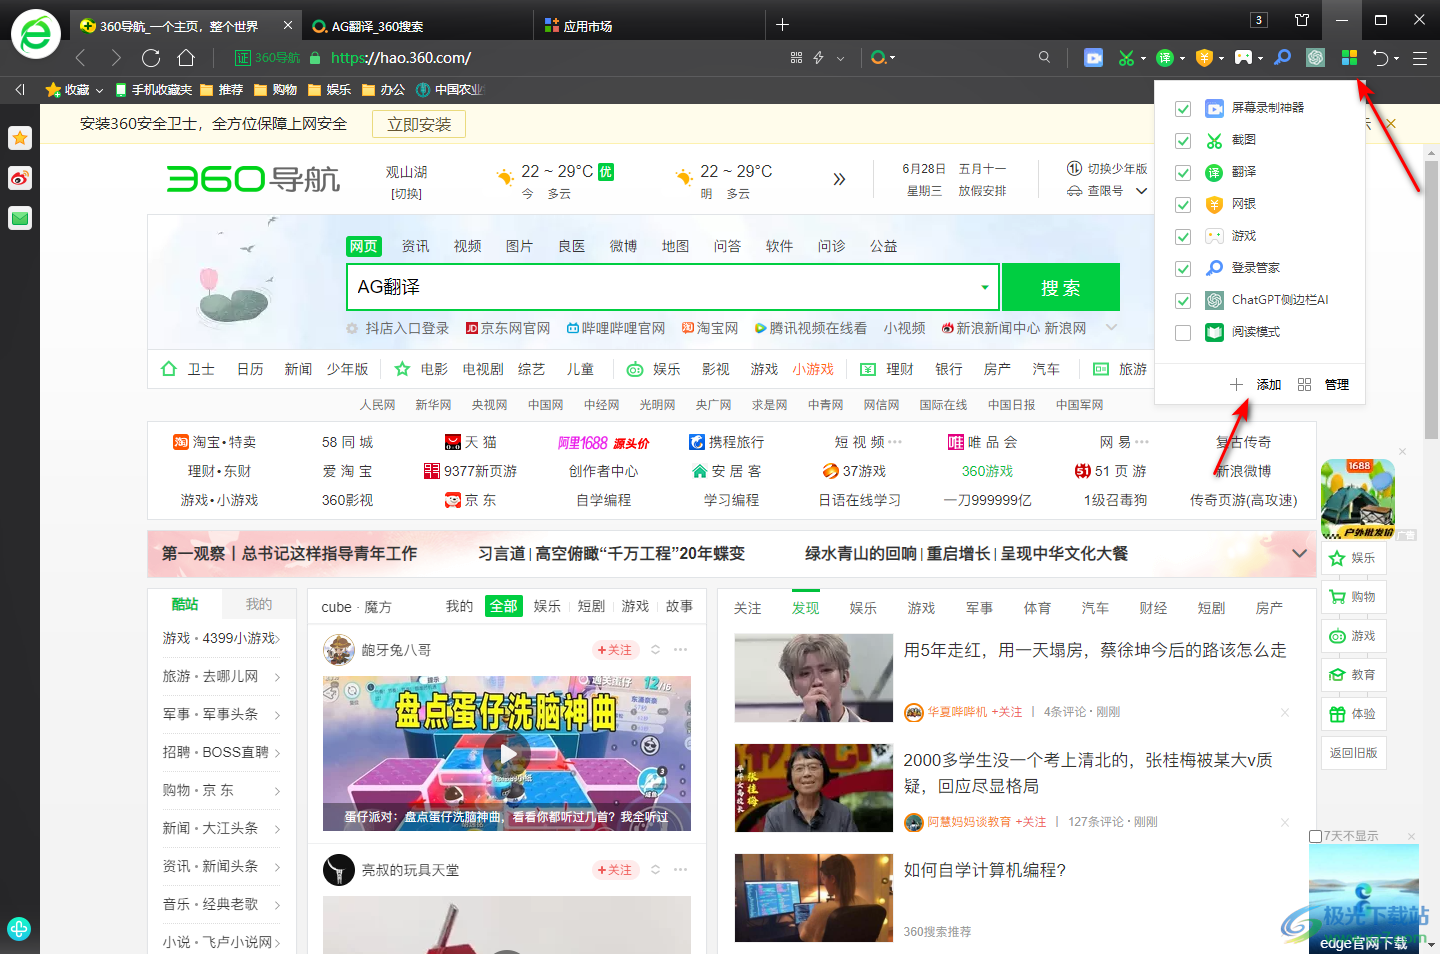Click the scissors screenshot toolbar icon
The width and height of the screenshot is (1440, 954).
pos(1126,58)
